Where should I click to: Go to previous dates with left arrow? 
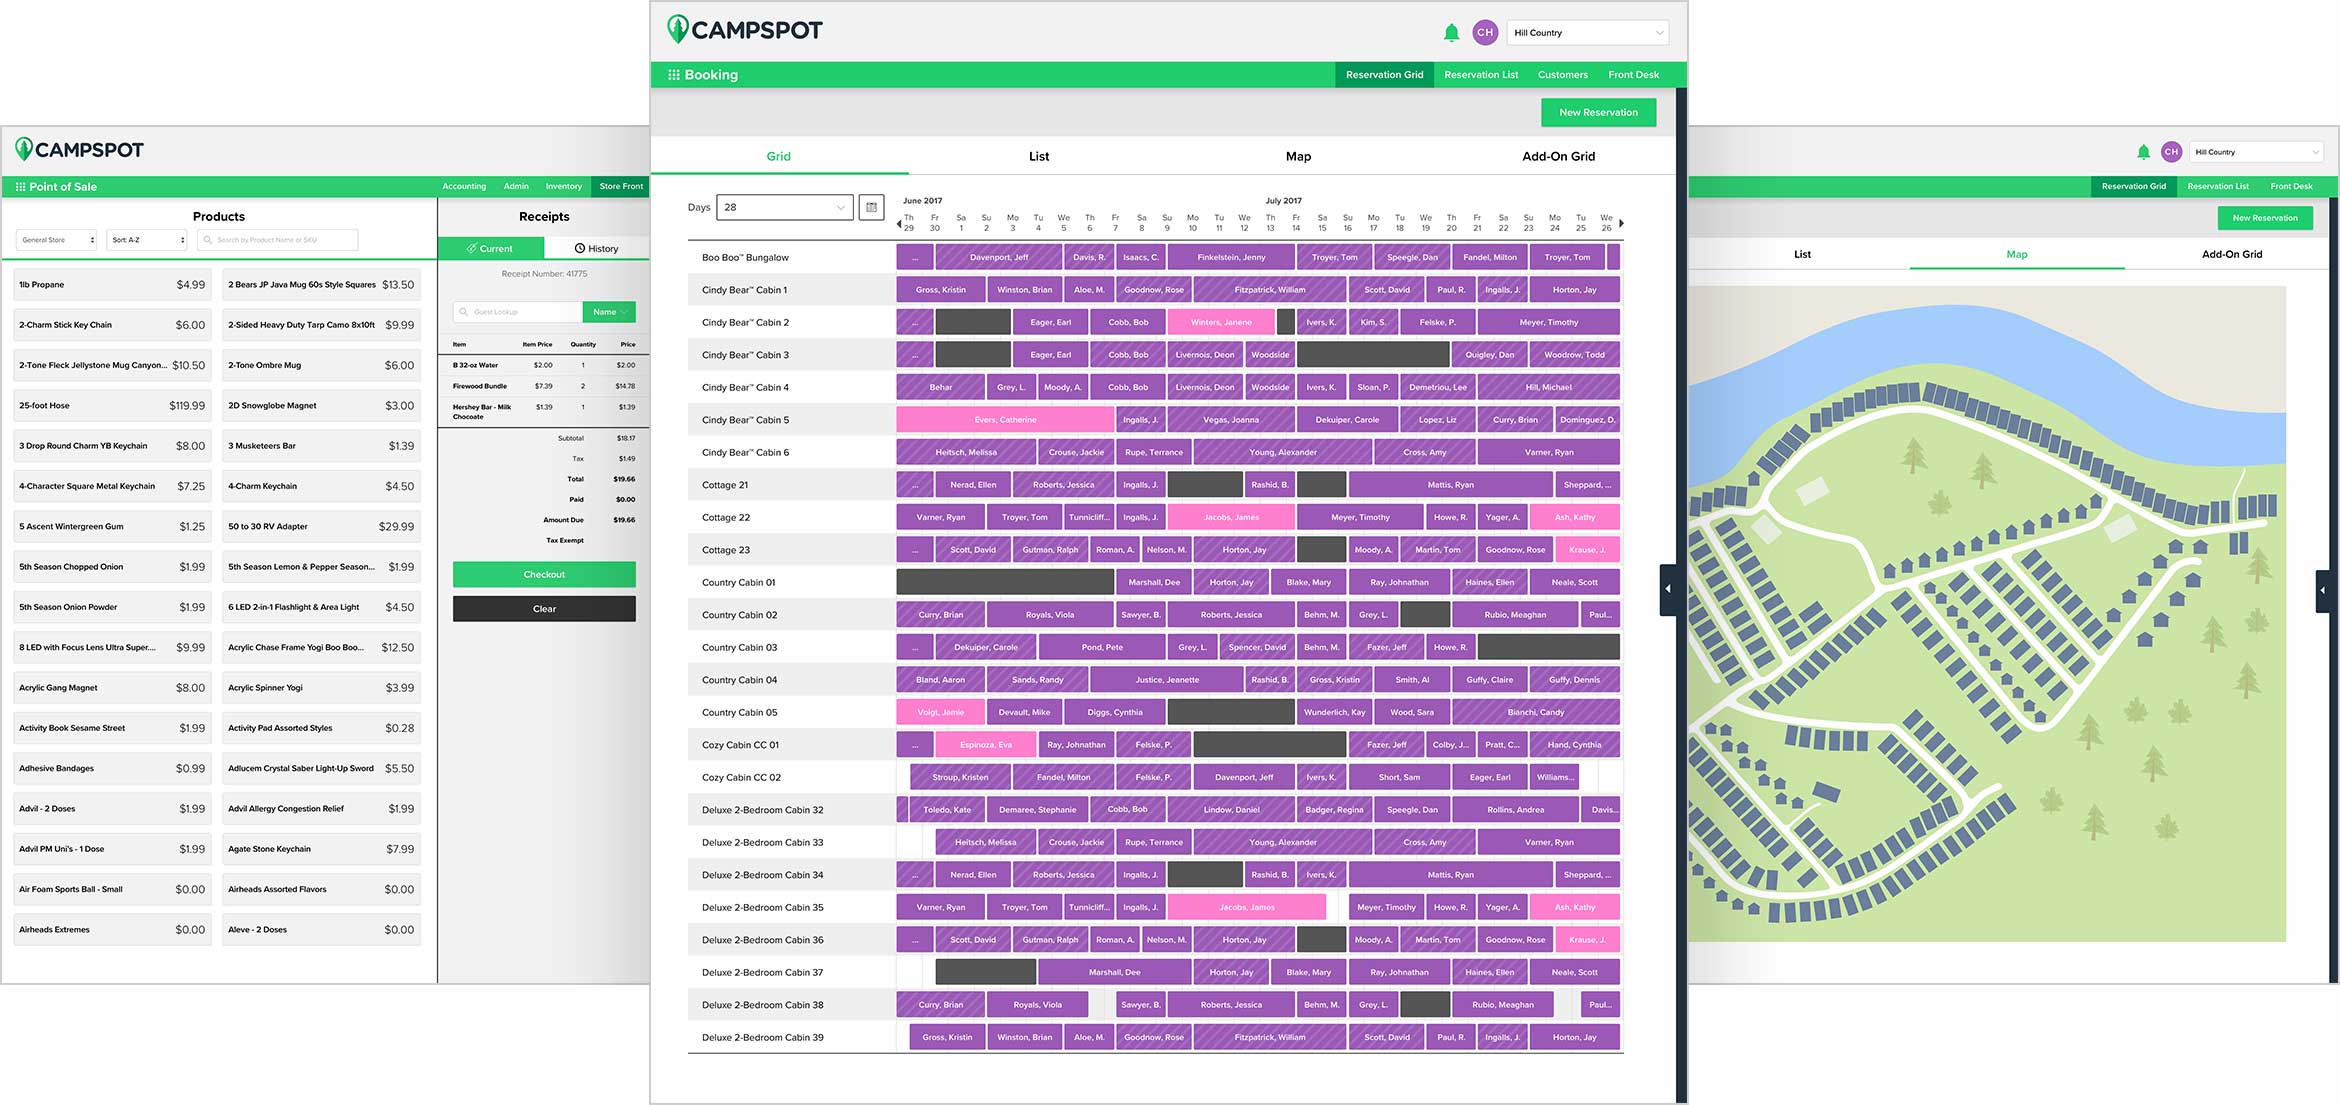pyautogui.click(x=898, y=224)
